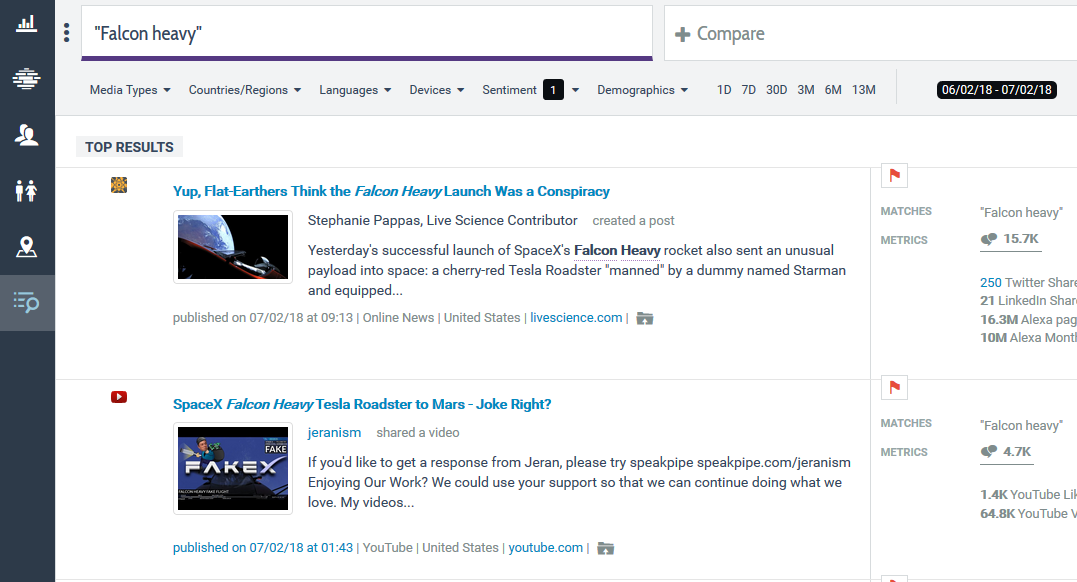Click the livescience source icon of first result
The height and width of the screenshot is (582, 1077).
click(x=119, y=185)
